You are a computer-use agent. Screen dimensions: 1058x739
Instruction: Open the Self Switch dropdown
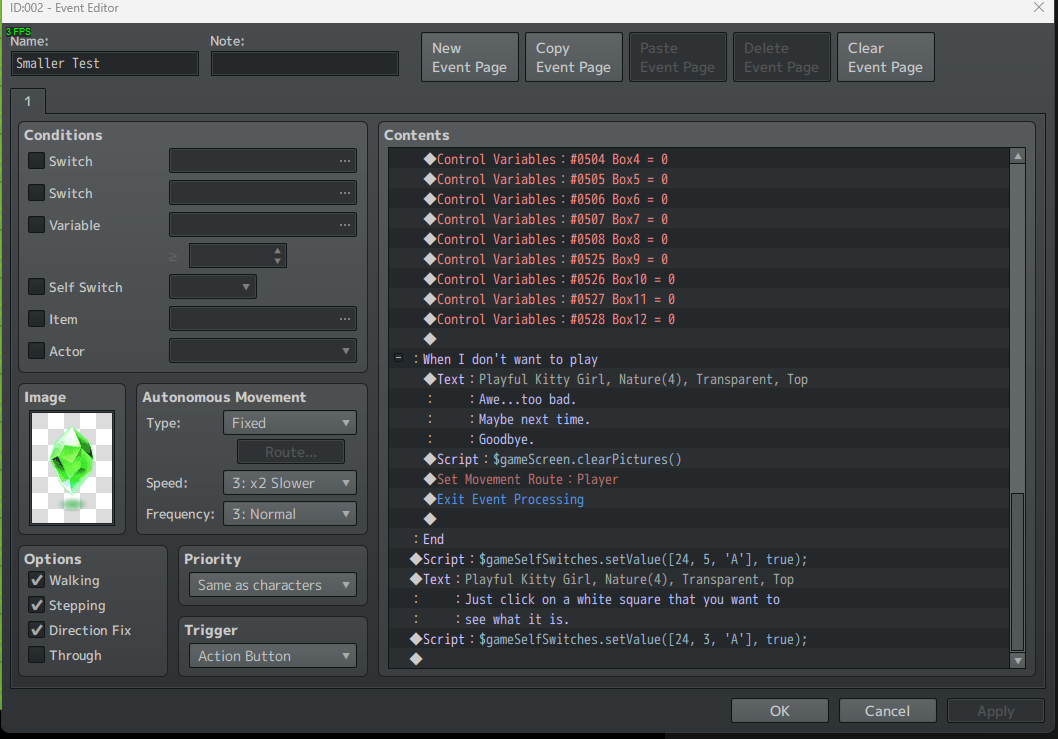click(x=213, y=287)
